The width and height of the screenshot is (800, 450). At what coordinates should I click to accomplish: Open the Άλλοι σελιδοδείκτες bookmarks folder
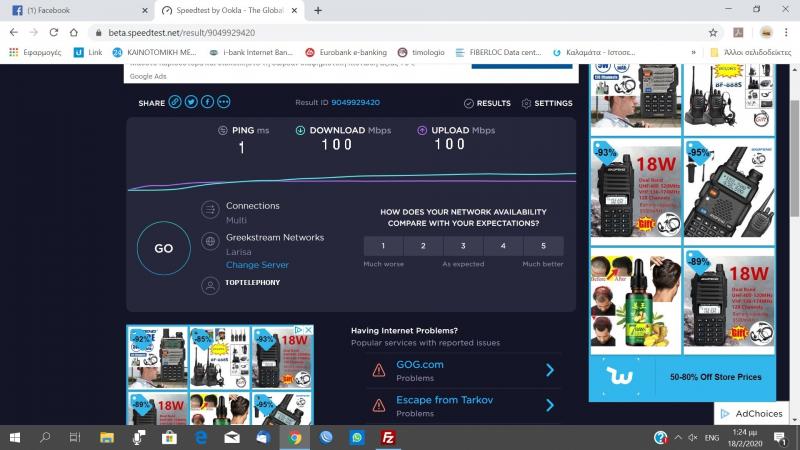(751, 52)
